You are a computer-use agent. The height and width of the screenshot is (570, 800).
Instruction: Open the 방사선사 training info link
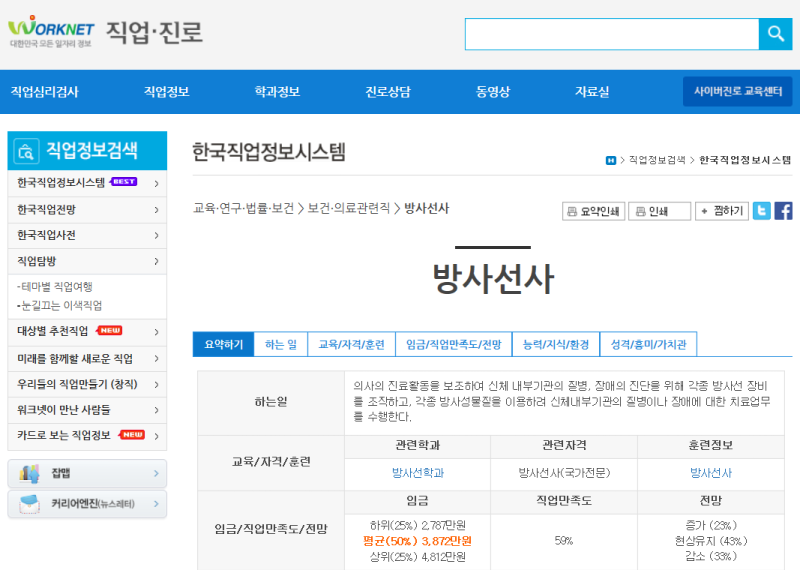click(711, 473)
